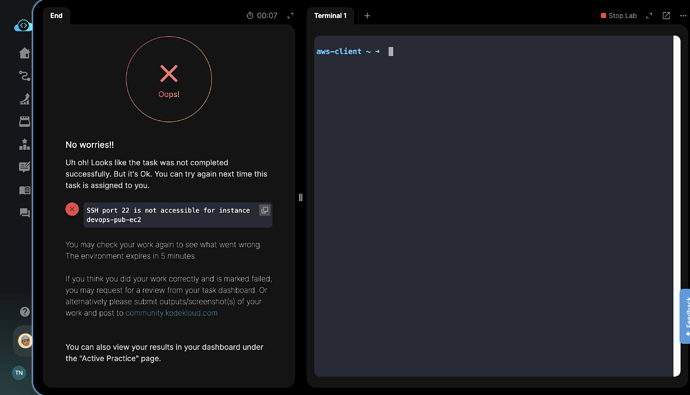Click the 'Oops!' label

click(x=169, y=95)
